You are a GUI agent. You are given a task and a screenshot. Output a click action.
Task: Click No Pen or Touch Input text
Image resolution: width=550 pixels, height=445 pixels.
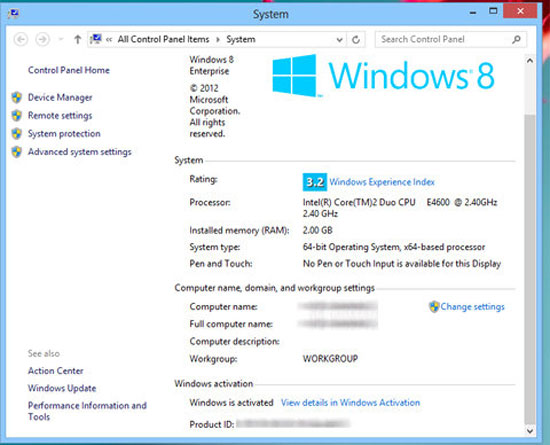(402, 264)
